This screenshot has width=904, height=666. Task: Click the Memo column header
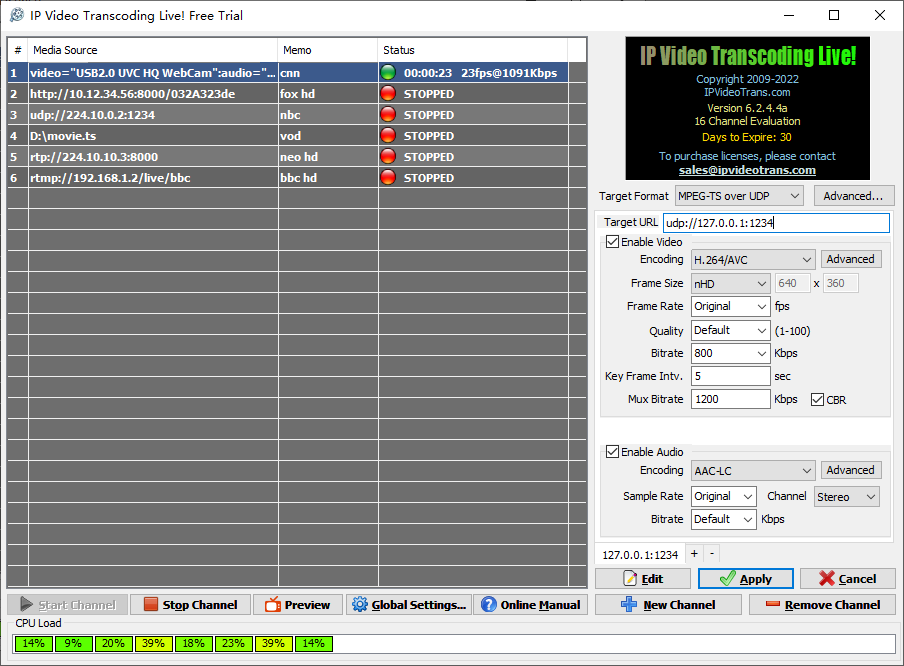tap(327, 50)
